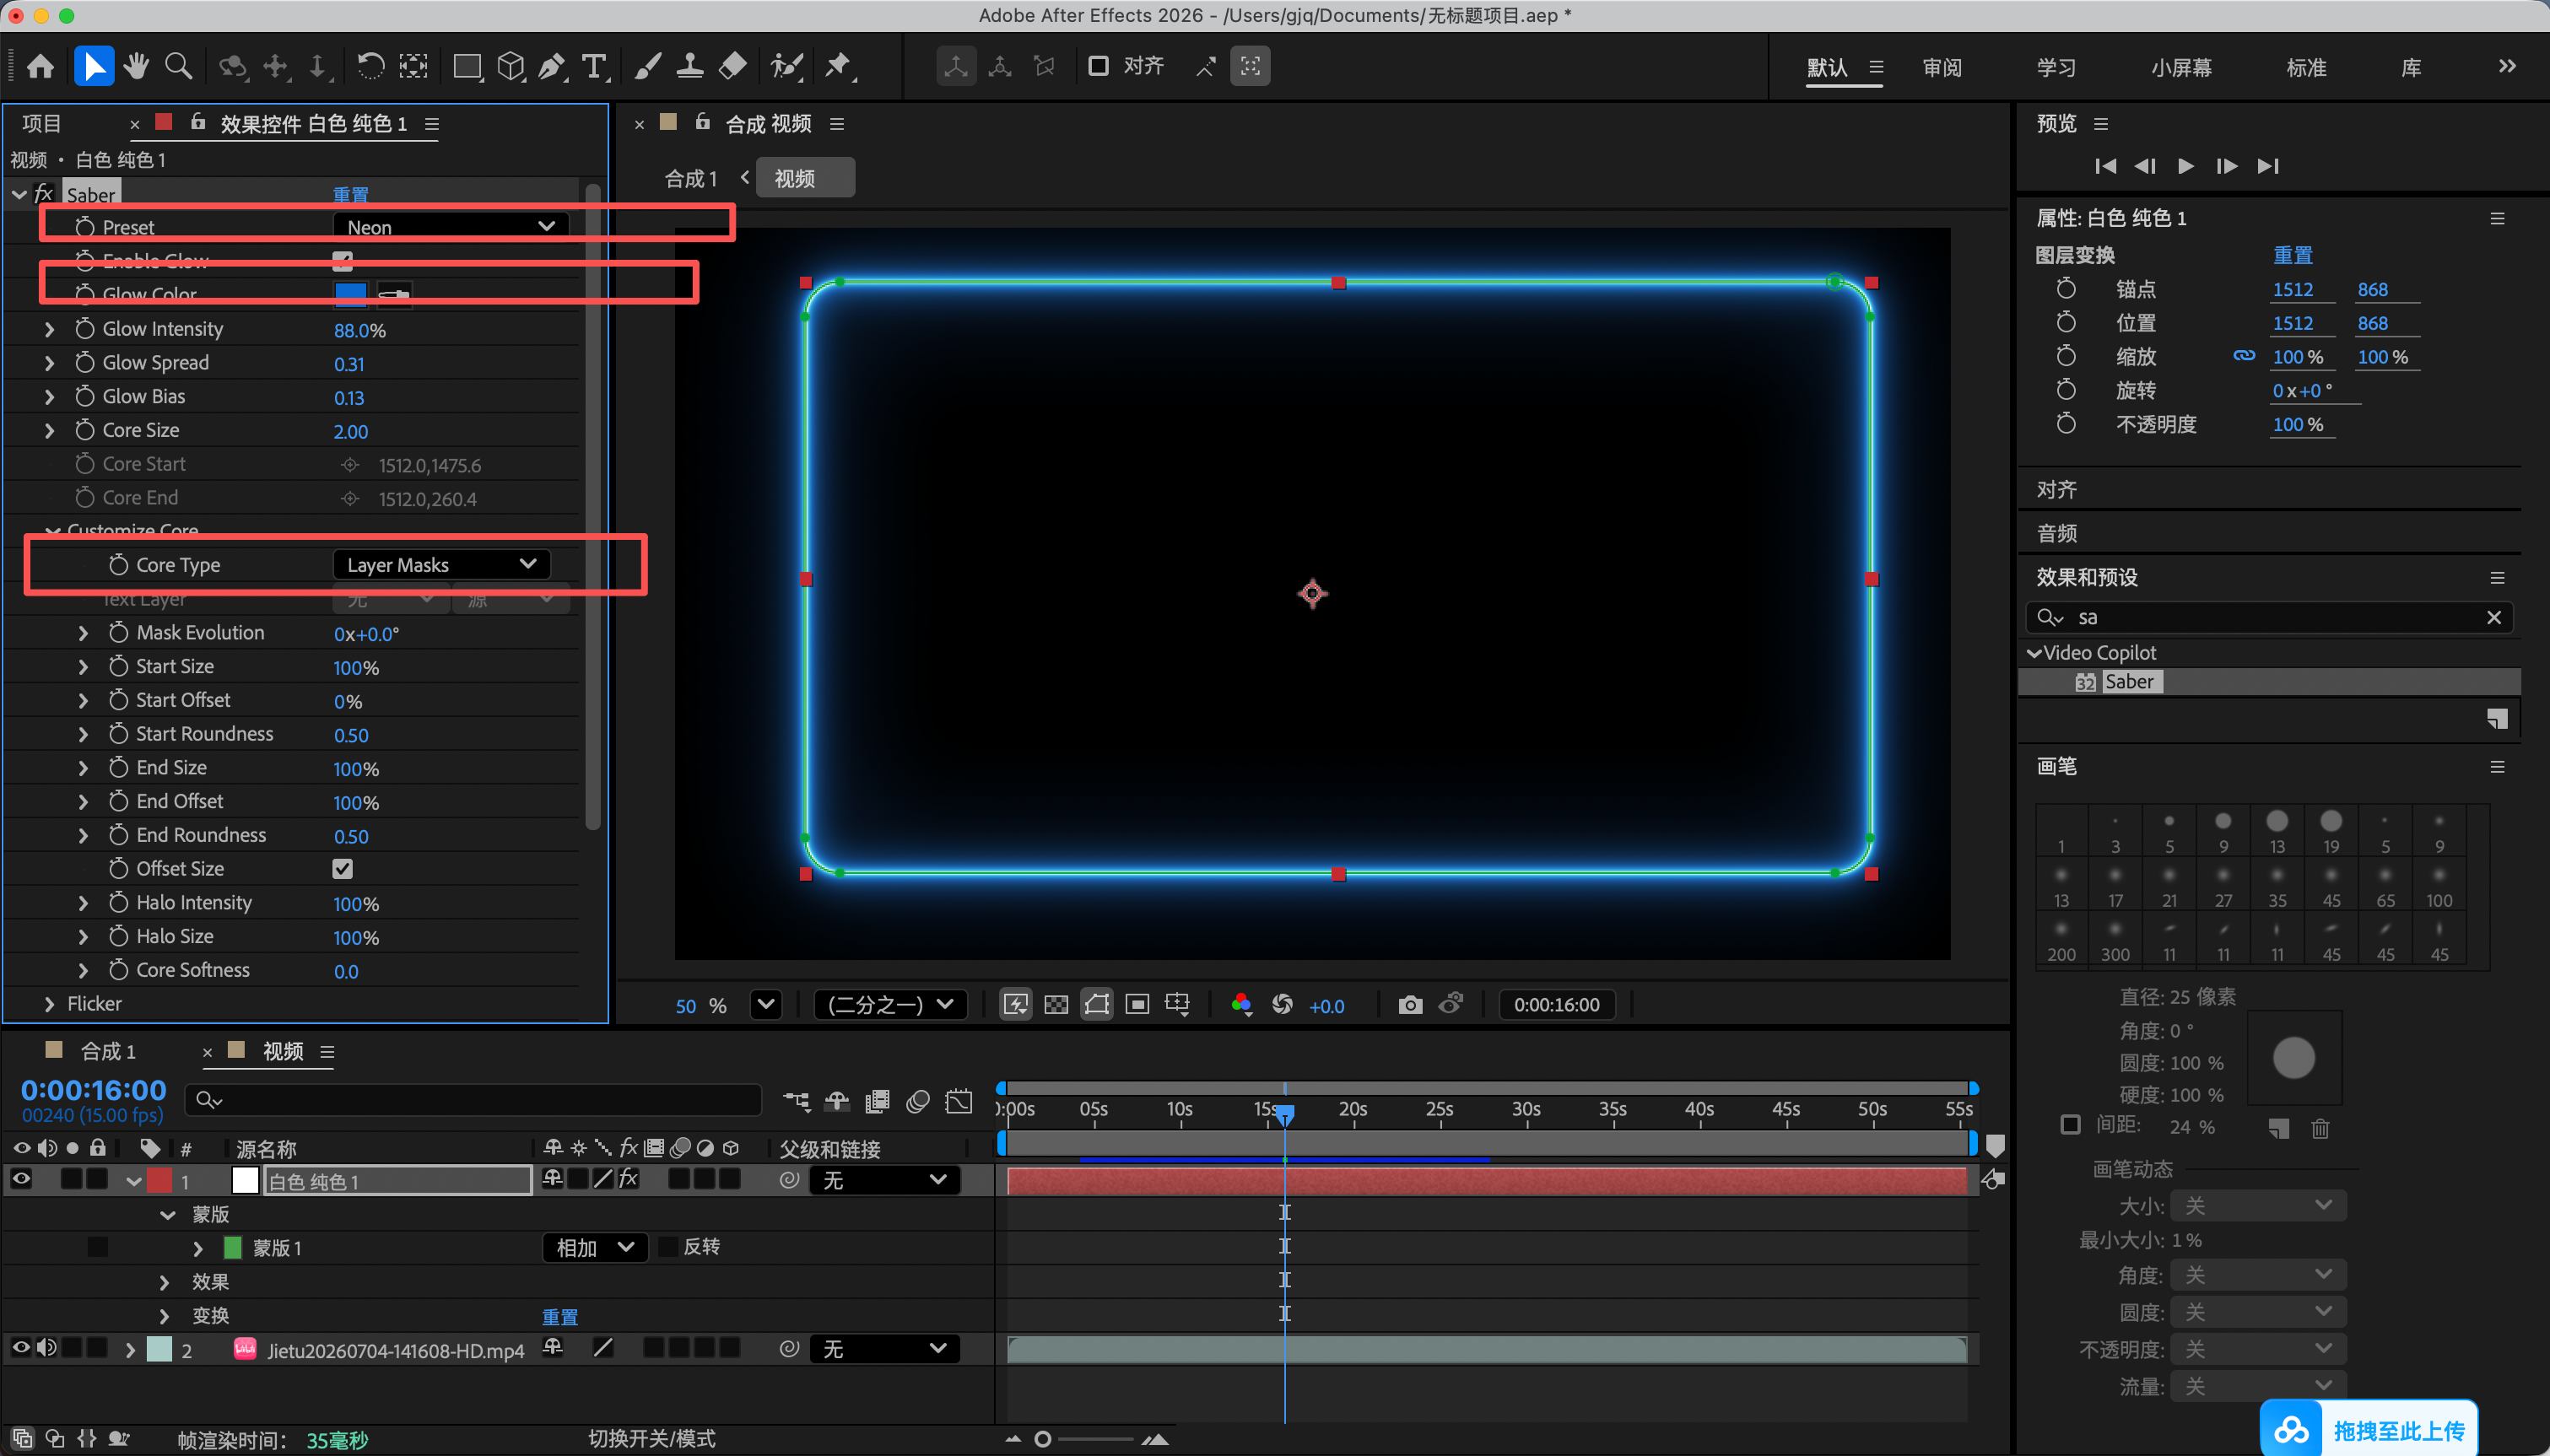Screen dimensions: 2550x1456
Task: Click 重置 link beside Saber effect
Action: (351, 194)
